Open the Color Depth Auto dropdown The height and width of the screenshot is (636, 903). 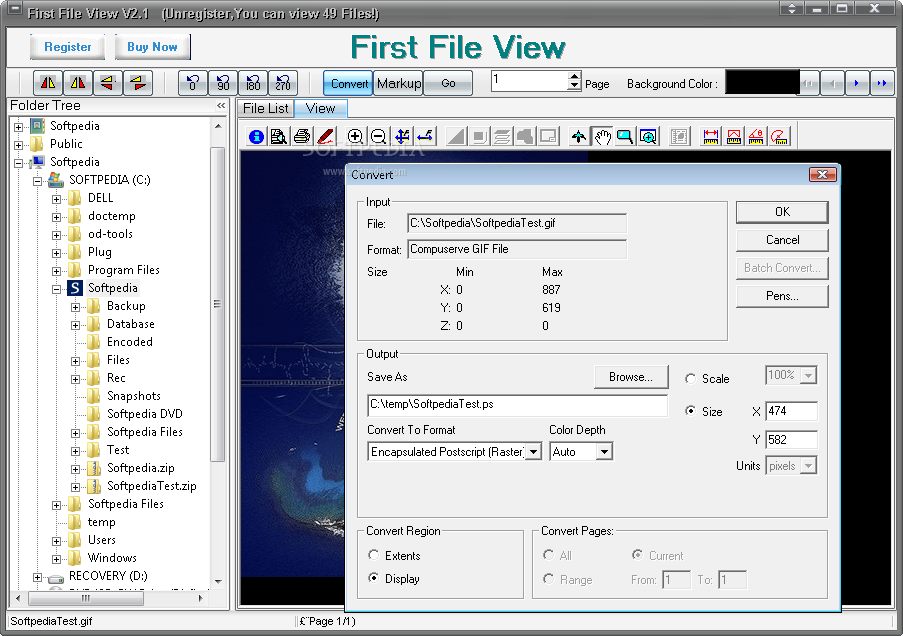click(x=604, y=452)
